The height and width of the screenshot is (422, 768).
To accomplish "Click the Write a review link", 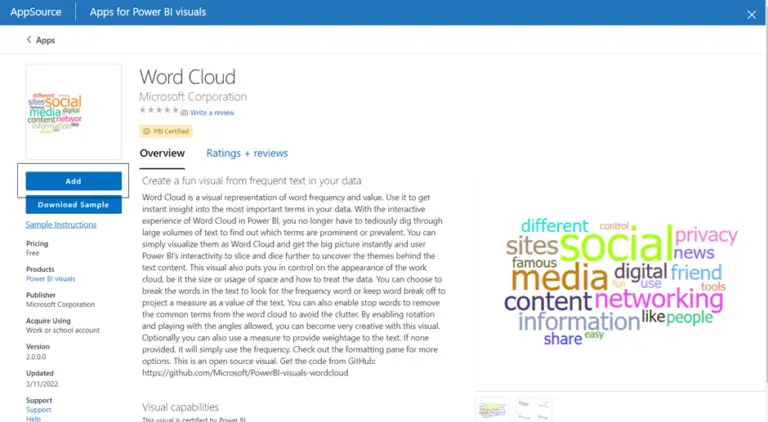I will 212,113.
